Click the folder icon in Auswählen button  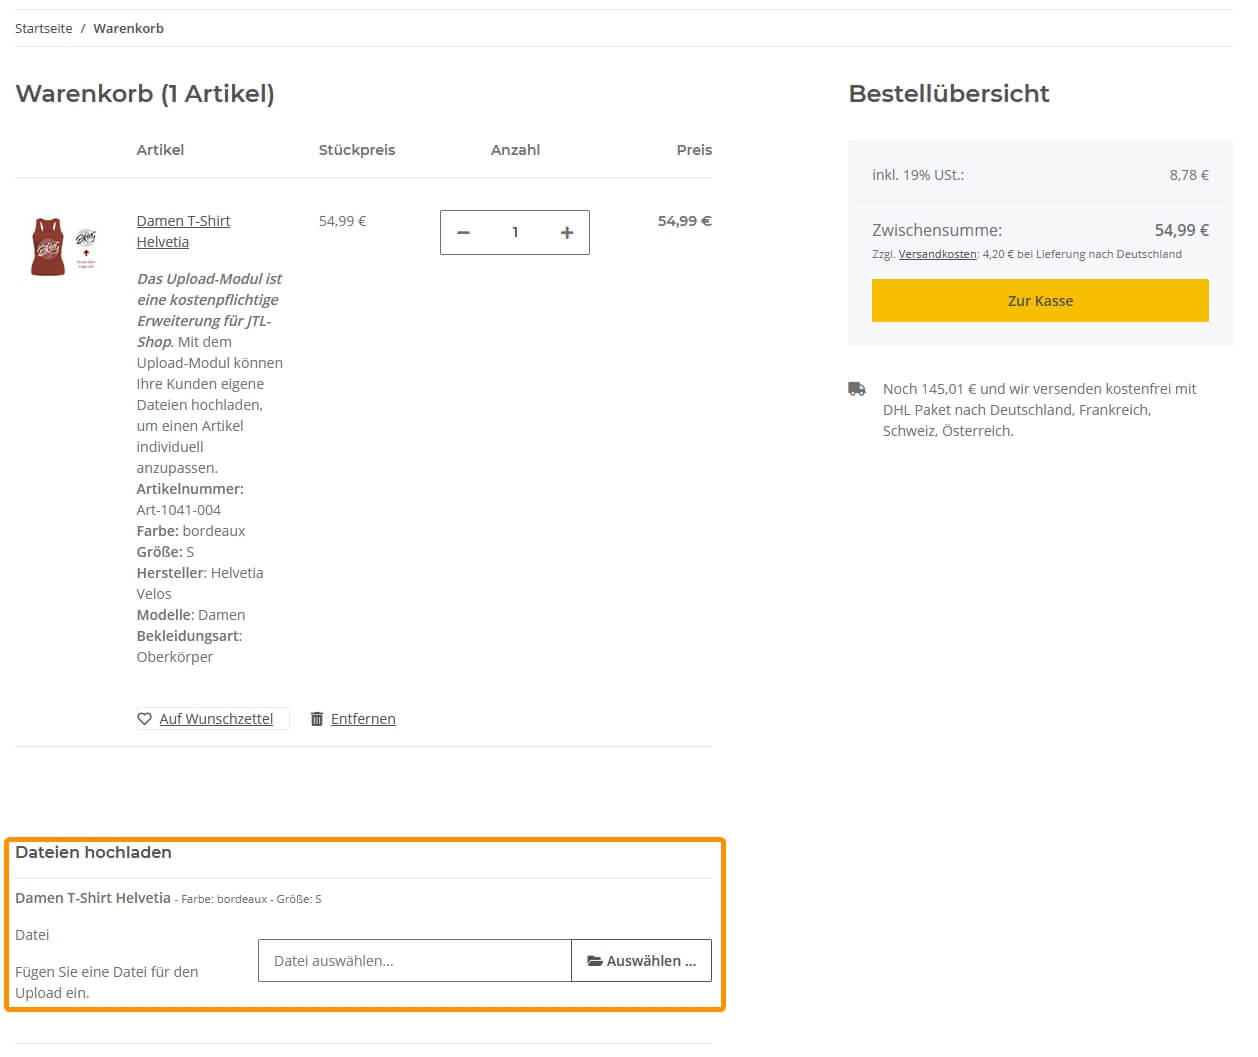pyautogui.click(x=595, y=961)
